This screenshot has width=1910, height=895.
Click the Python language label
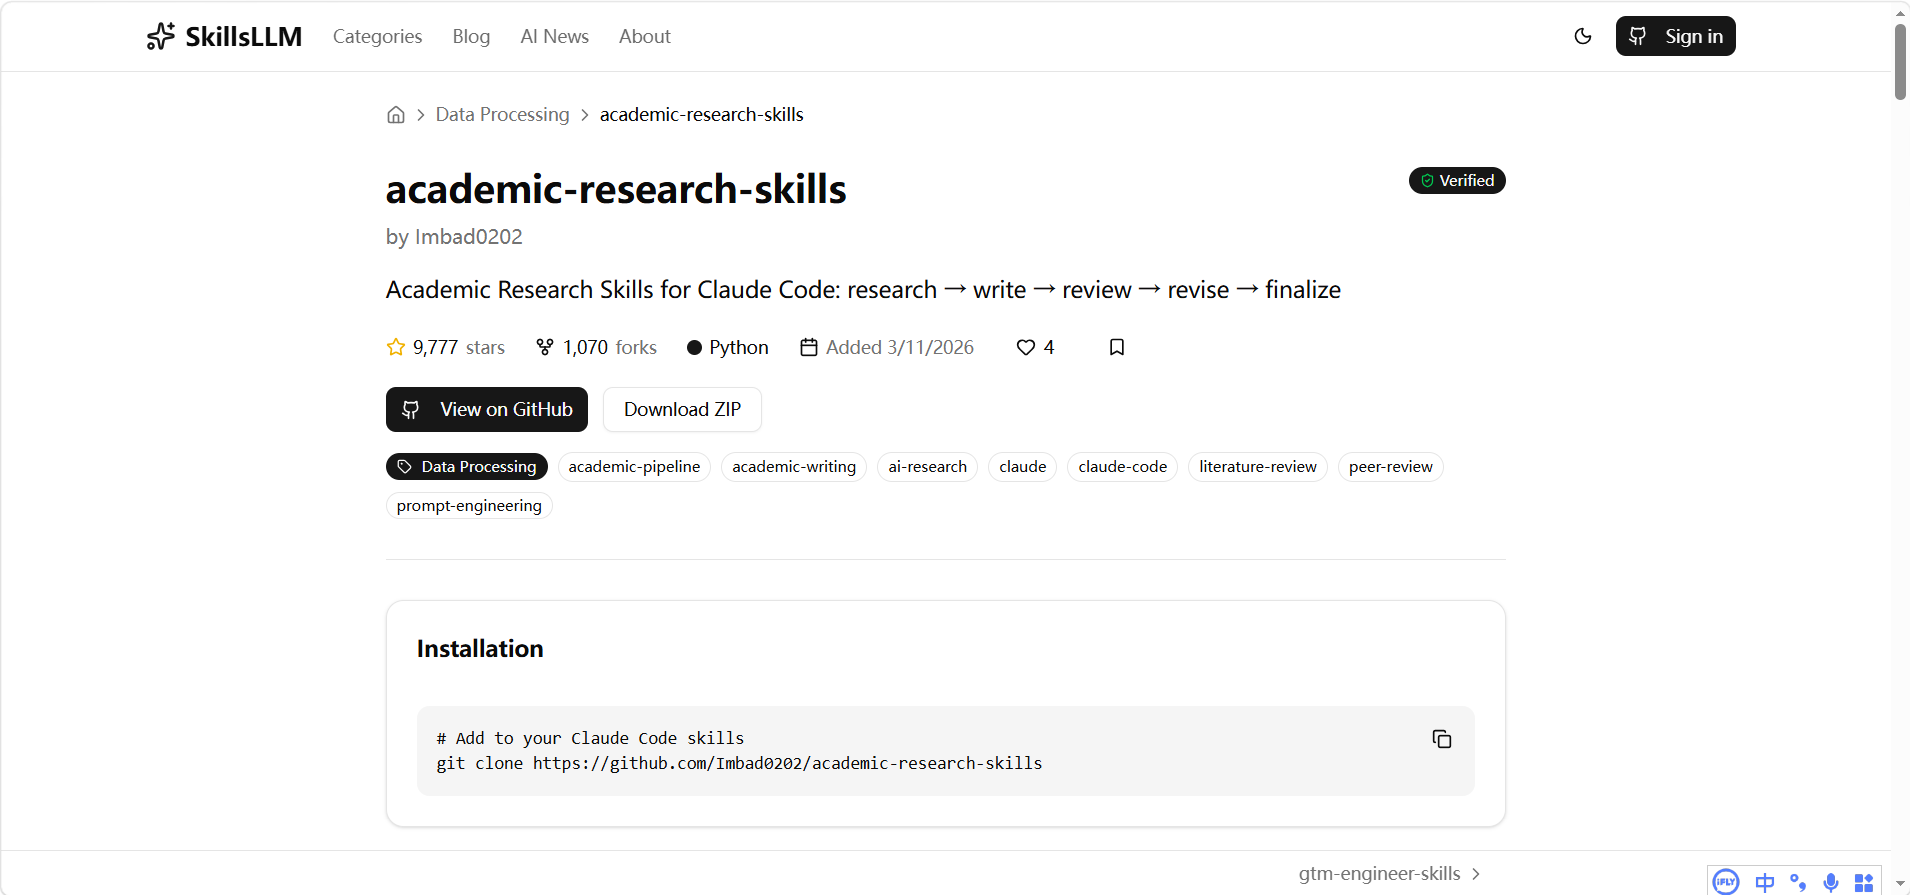pyautogui.click(x=739, y=347)
